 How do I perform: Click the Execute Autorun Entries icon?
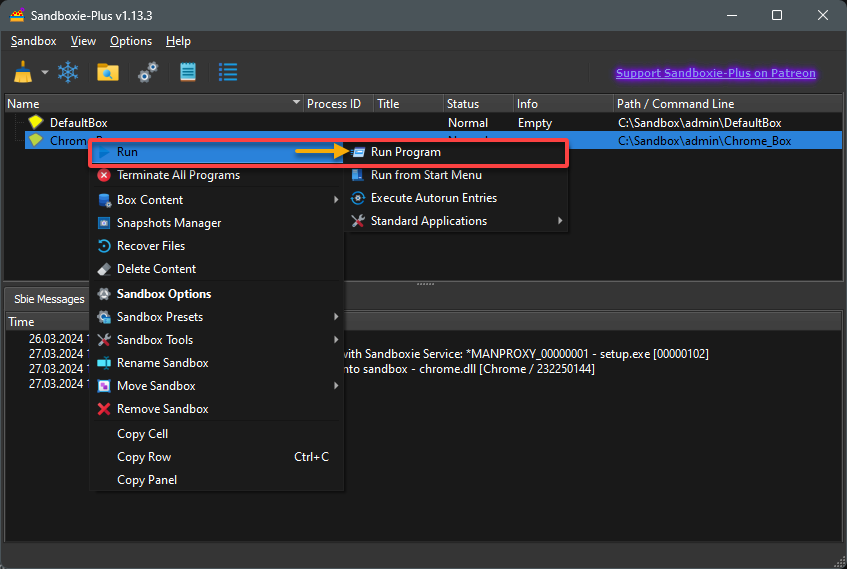point(358,198)
